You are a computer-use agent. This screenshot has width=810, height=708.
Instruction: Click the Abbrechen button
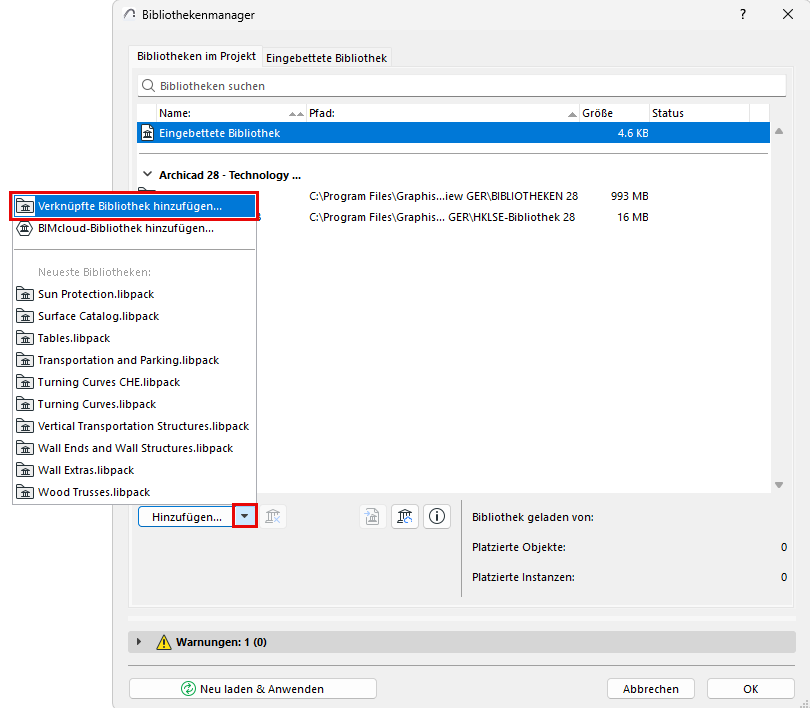pos(650,689)
